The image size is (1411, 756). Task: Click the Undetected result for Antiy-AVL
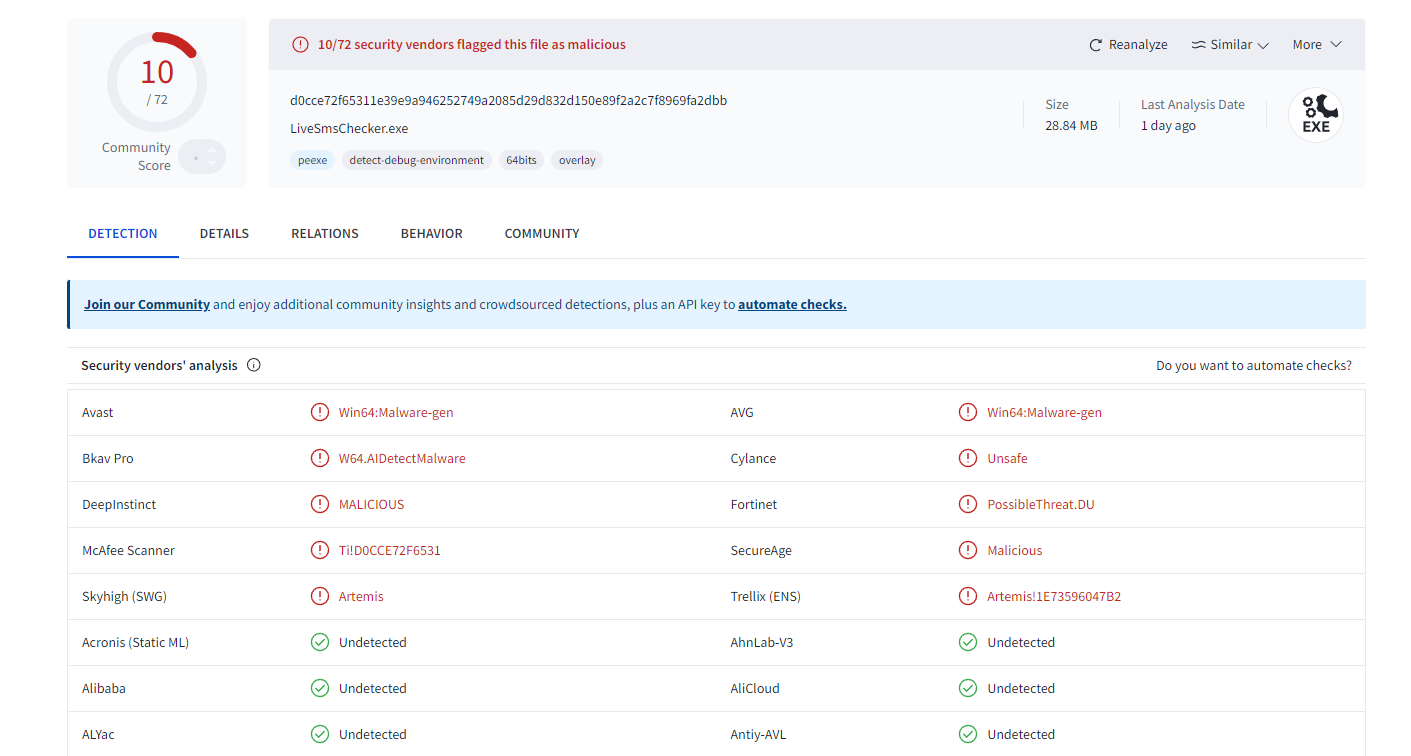coord(1020,734)
